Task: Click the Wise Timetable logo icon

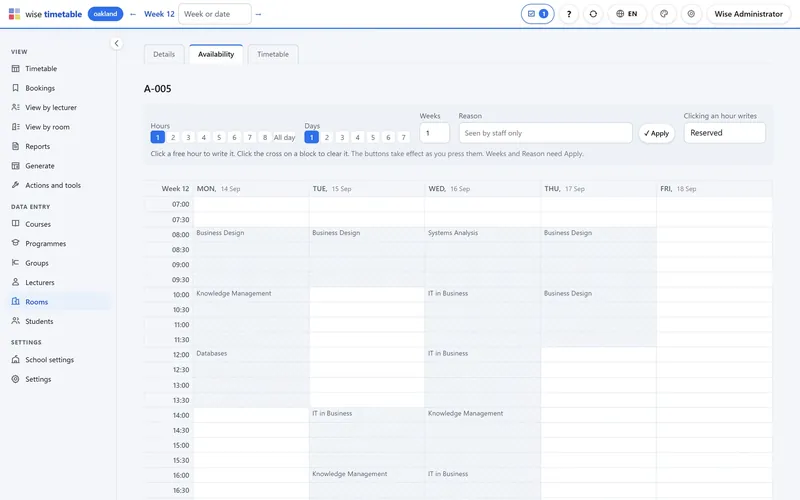Action: [x=14, y=14]
